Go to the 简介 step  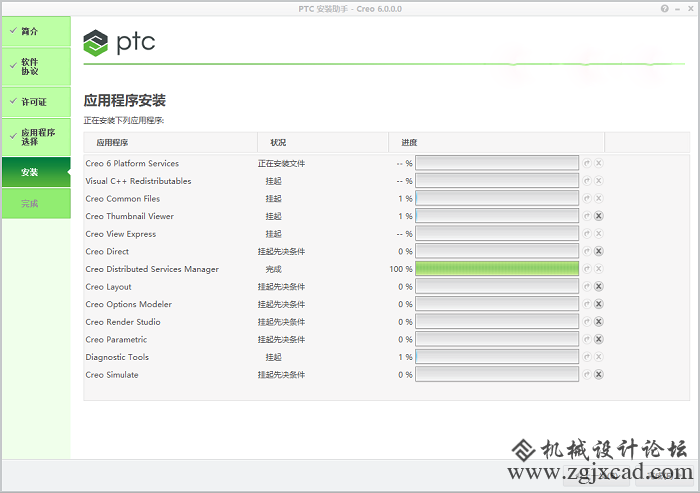36,31
